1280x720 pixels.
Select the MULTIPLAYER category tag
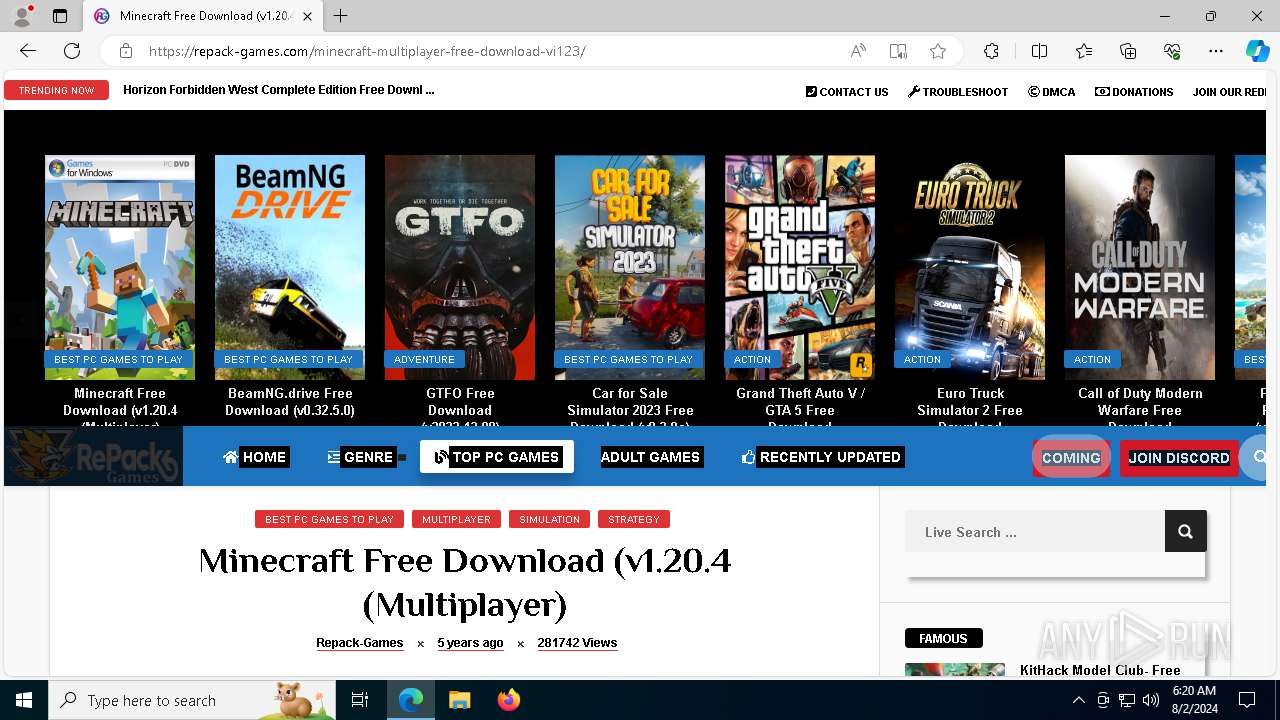(x=456, y=519)
